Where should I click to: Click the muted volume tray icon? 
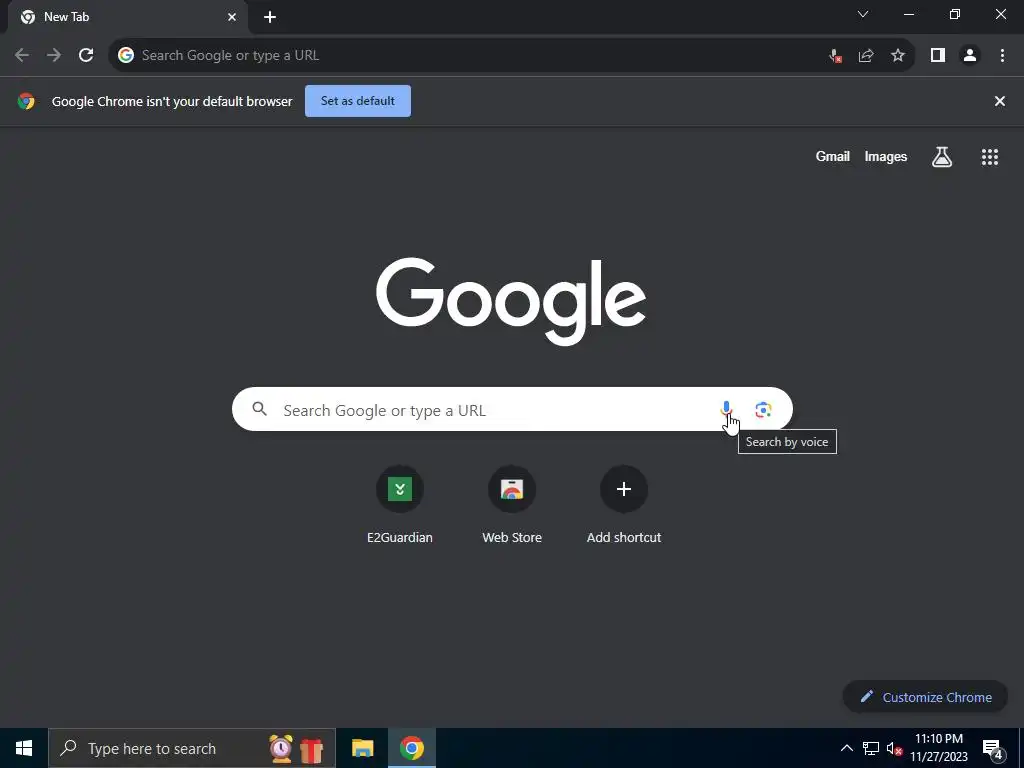[894, 748]
